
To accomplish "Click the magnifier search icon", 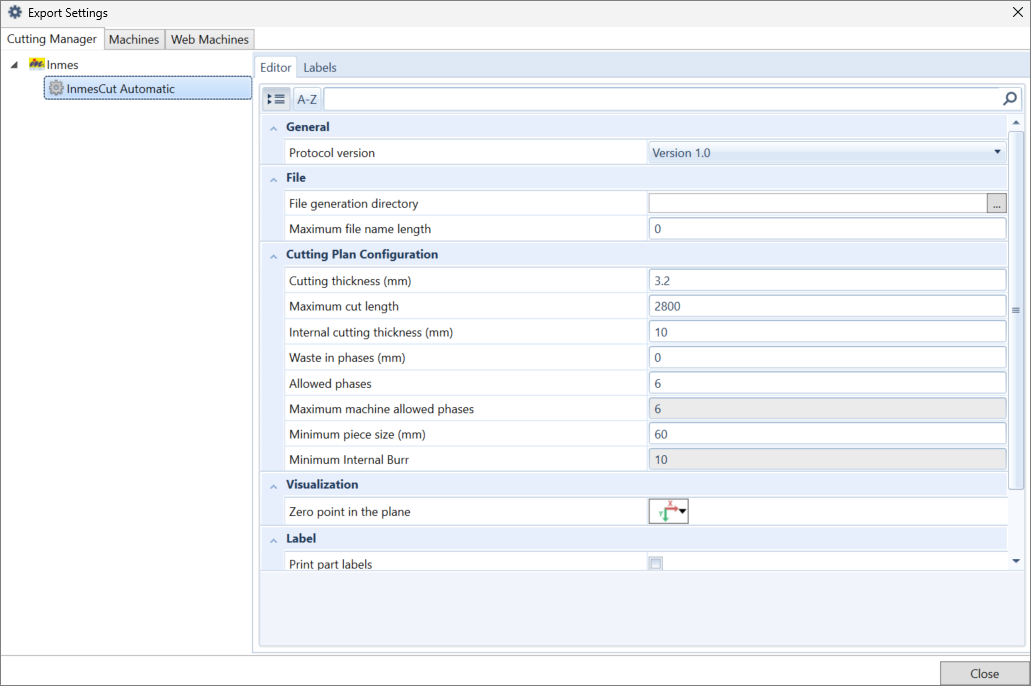I will pyautogui.click(x=1009, y=99).
